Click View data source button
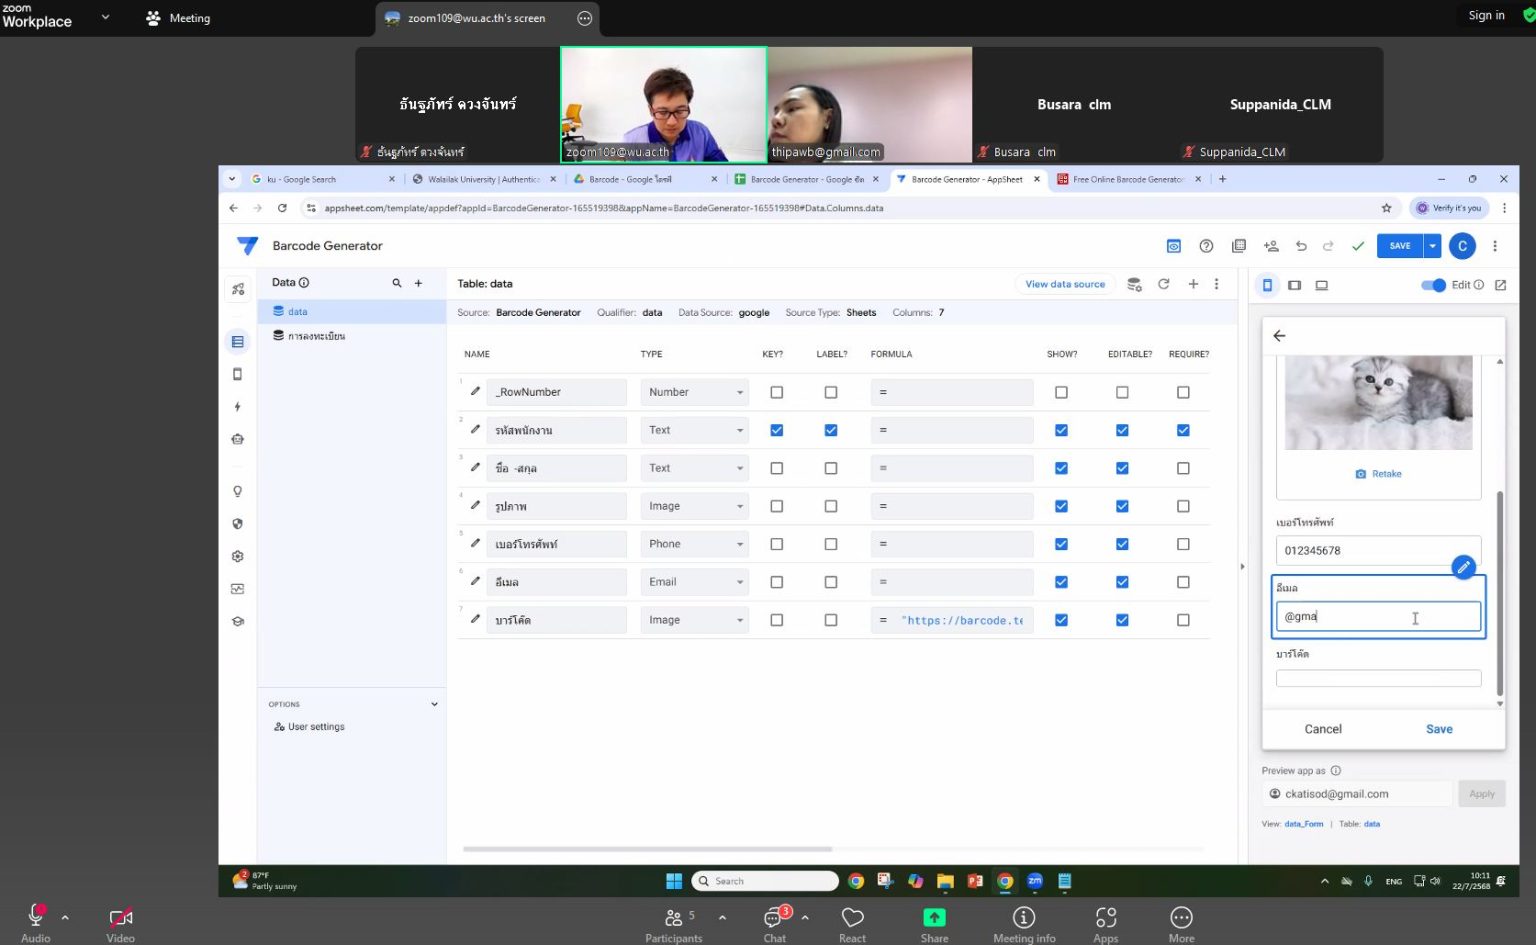Image resolution: width=1536 pixels, height=945 pixels. tap(1064, 285)
